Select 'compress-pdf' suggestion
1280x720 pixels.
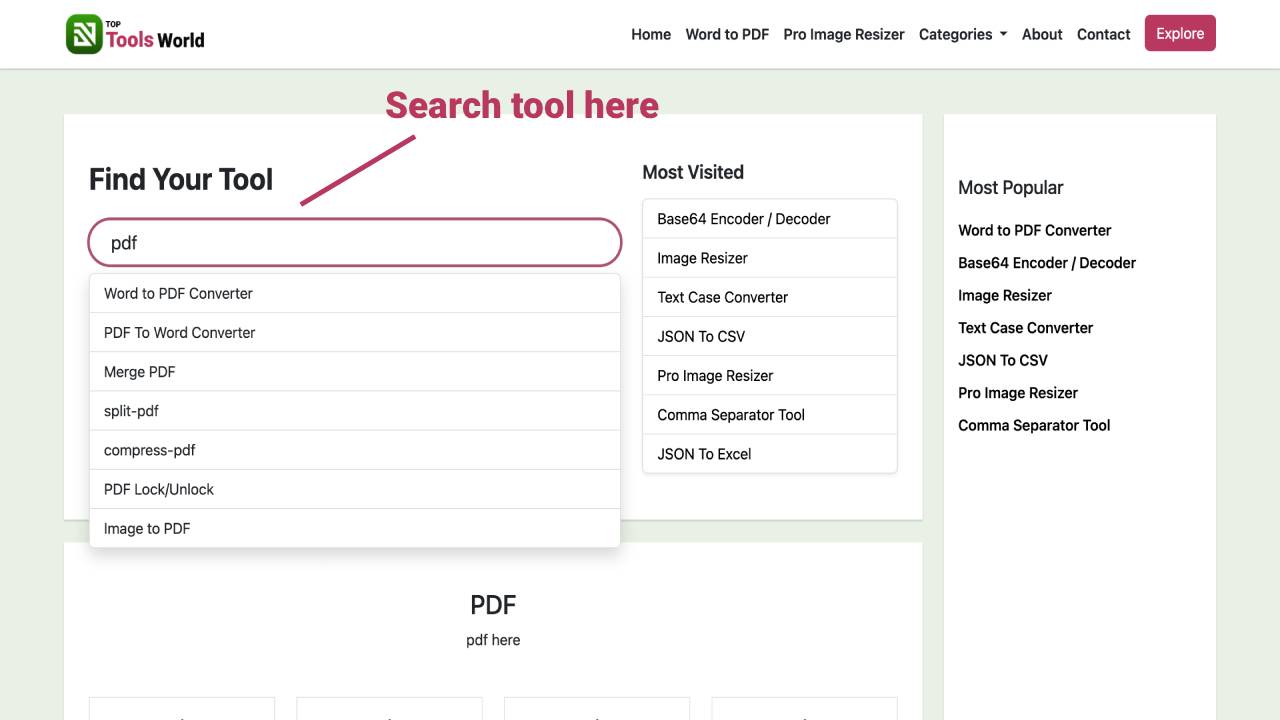pos(150,450)
